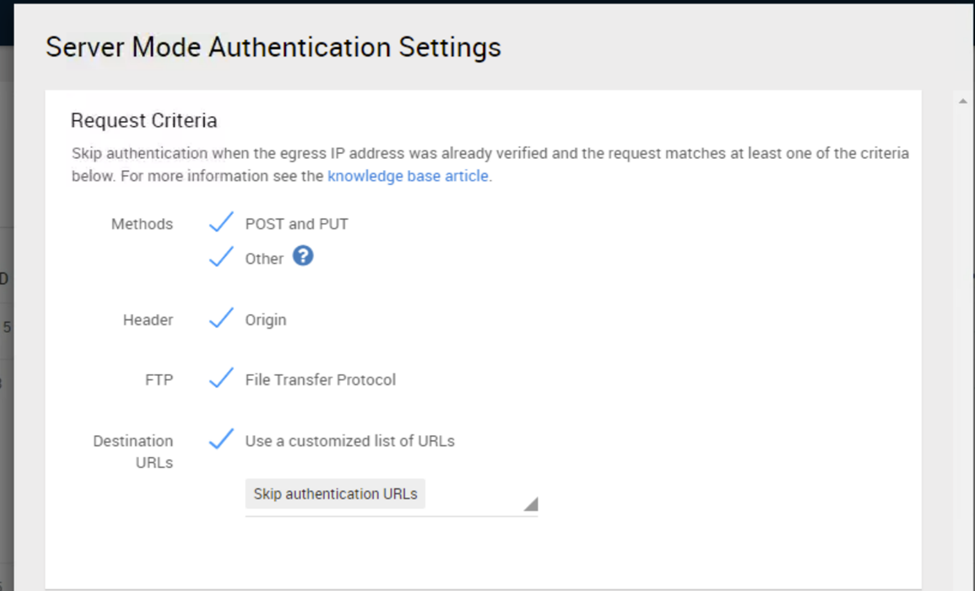Toggle Use a customized list of URLs checkmark
Screen dimensions: 975x591
(x=221, y=439)
